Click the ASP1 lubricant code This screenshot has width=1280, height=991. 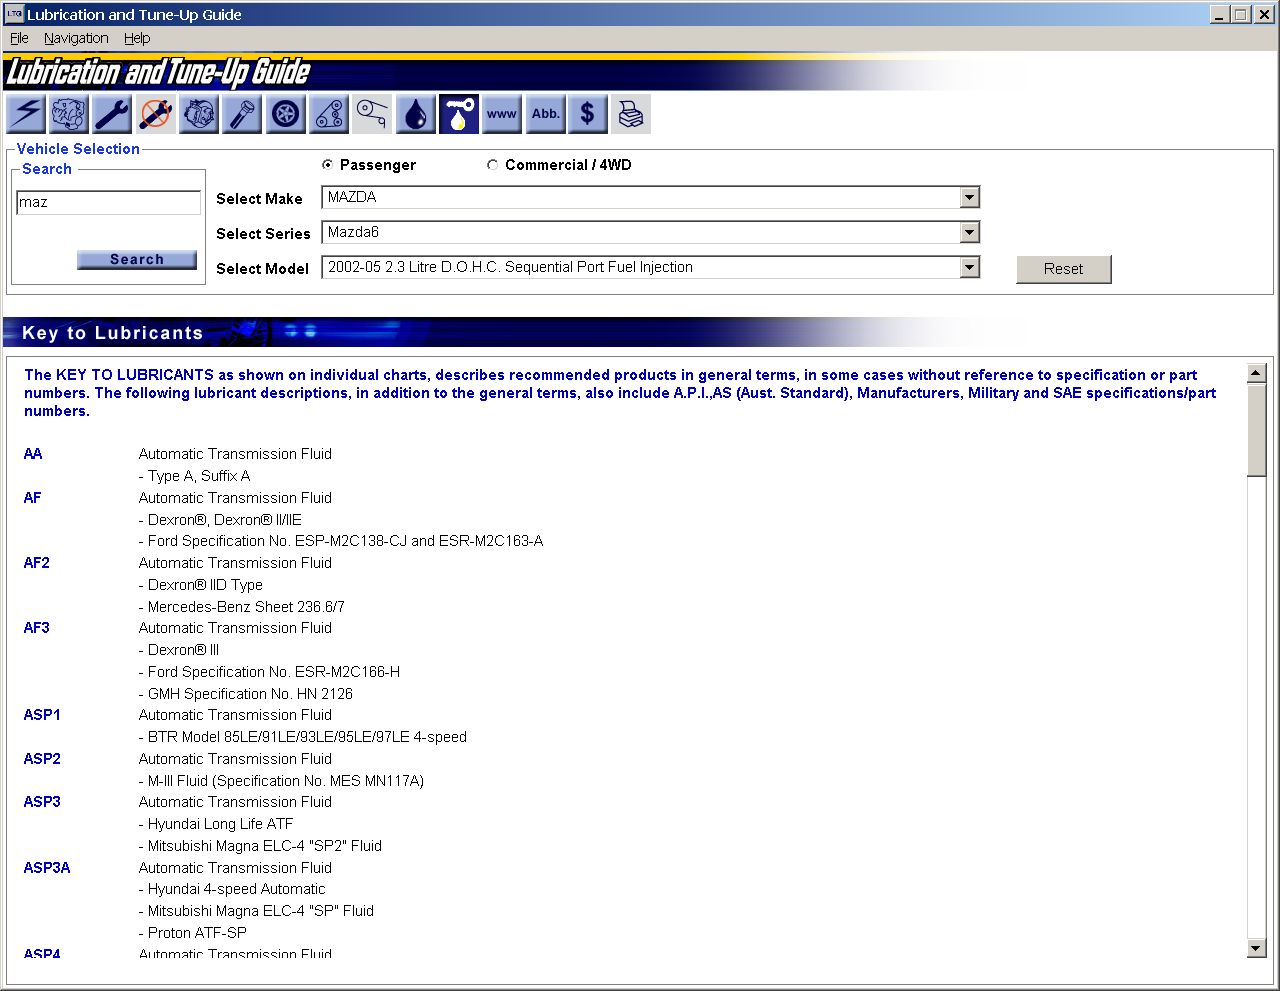(x=42, y=715)
